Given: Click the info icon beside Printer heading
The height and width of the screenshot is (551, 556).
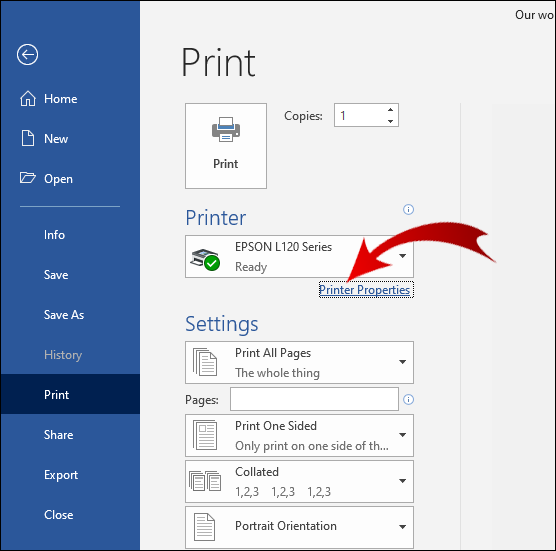Looking at the screenshot, I should 408,209.
